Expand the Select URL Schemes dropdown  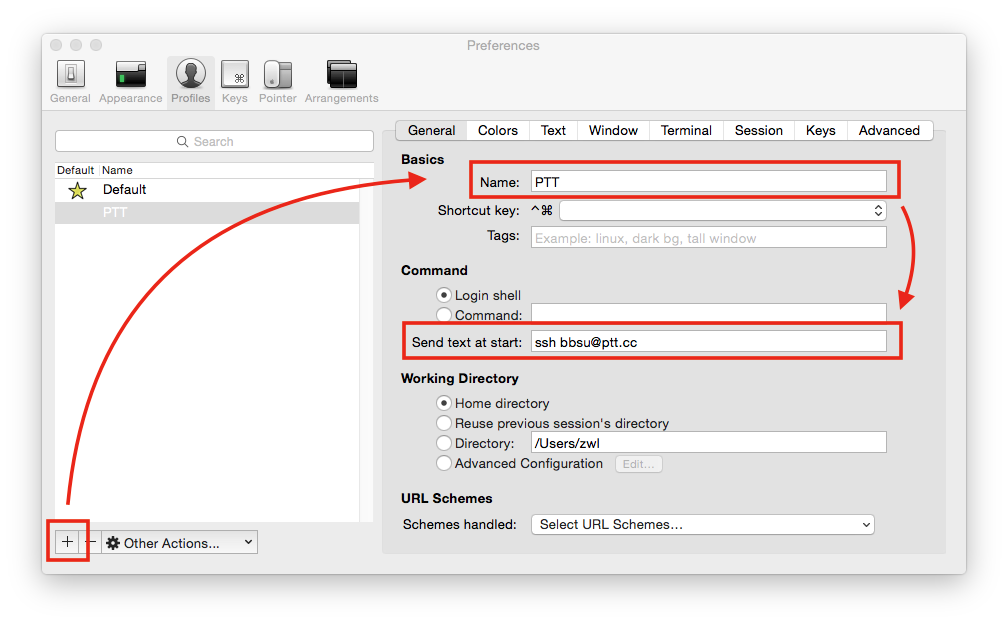[x=702, y=524]
